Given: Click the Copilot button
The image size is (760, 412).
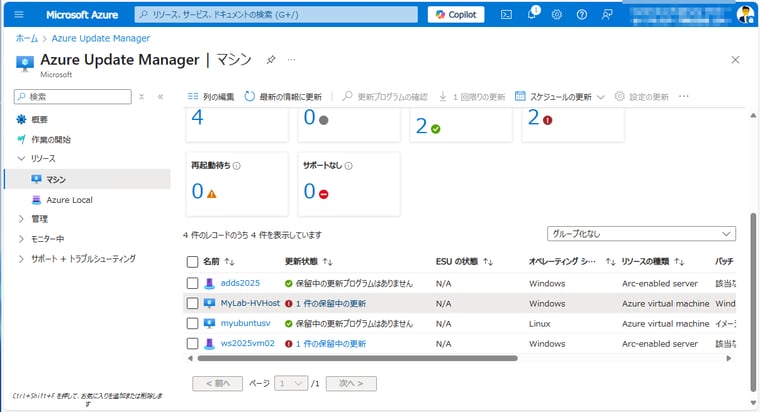Looking at the screenshot, I should point(456,15).
